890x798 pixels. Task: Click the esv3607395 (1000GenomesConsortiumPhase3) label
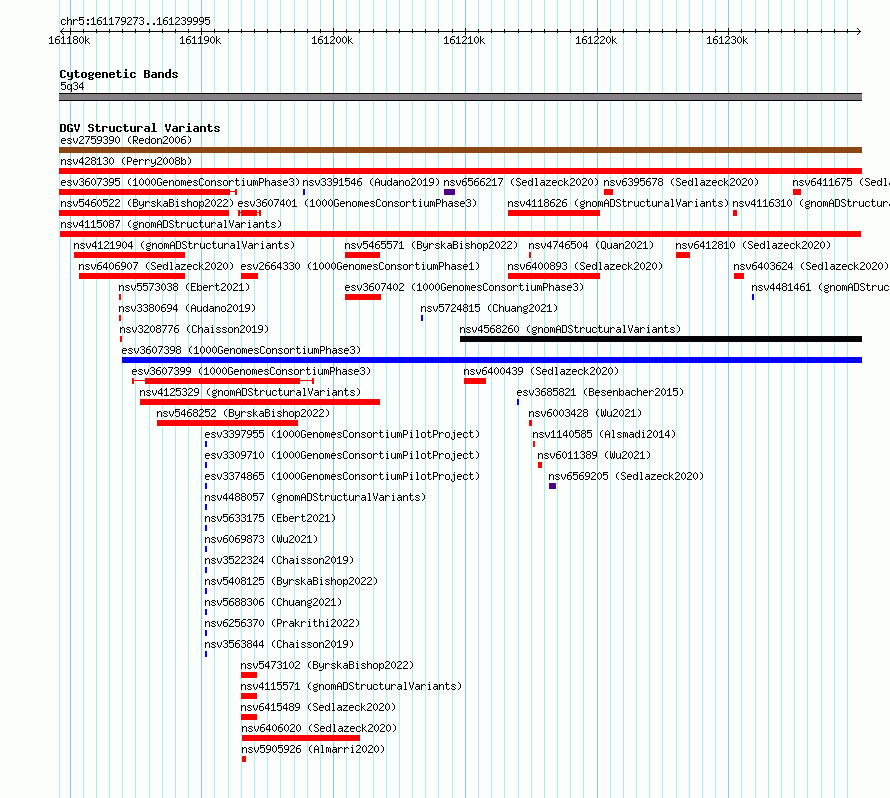180,182
